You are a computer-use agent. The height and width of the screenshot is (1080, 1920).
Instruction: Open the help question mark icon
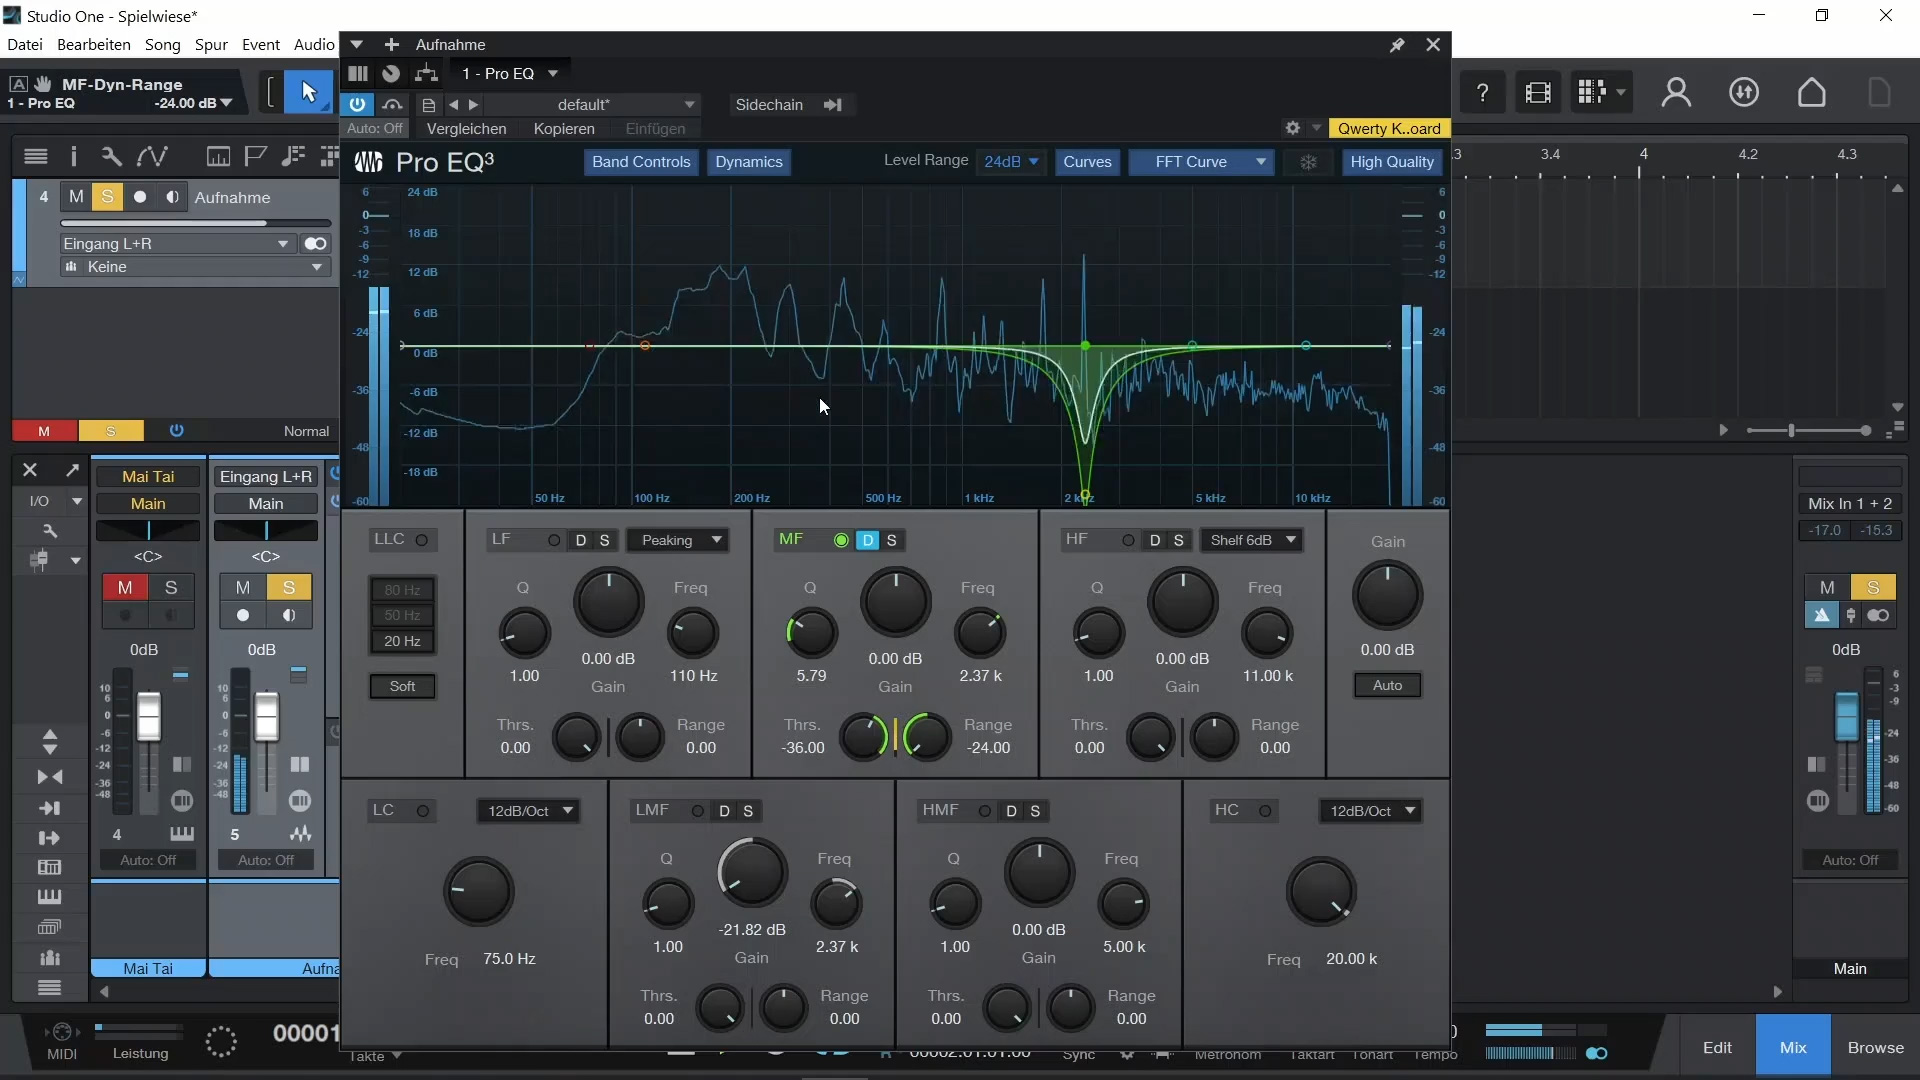[x=1482, y=93]
